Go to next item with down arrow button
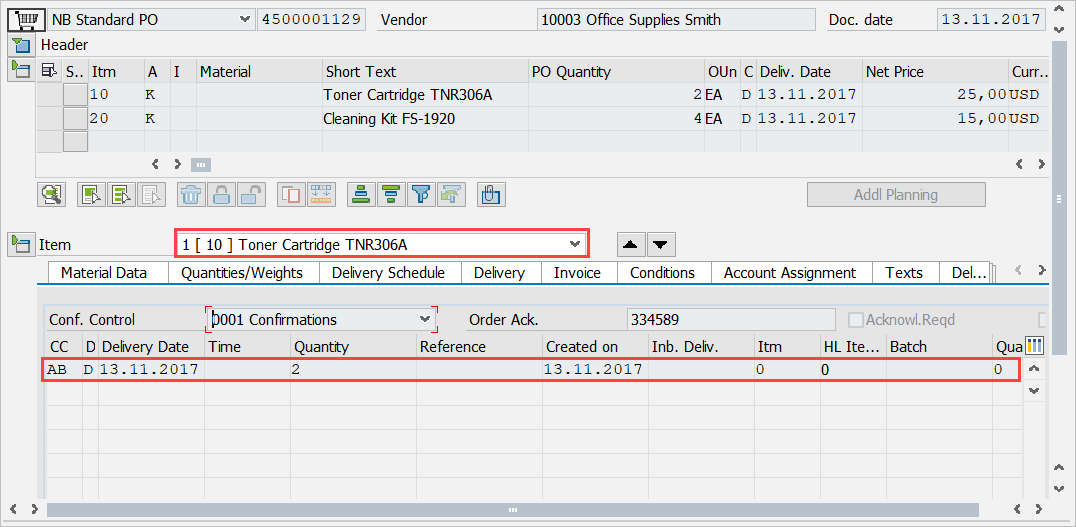This screenshot has height=527, width=1076. (x=661, y=244)
